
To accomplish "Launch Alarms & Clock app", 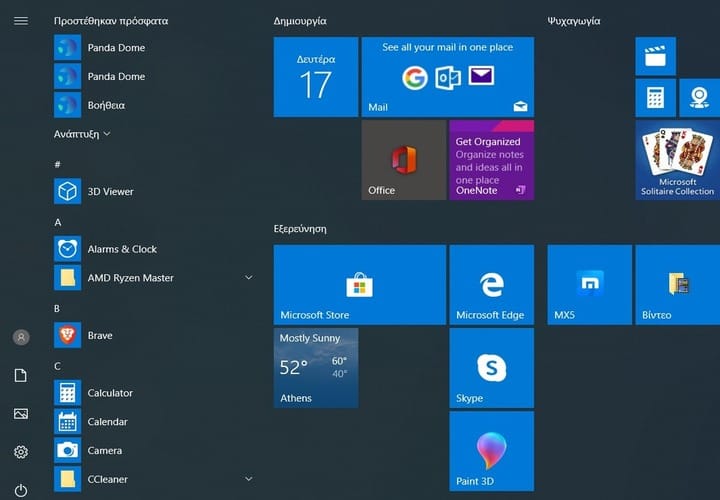I will (155, 249).
